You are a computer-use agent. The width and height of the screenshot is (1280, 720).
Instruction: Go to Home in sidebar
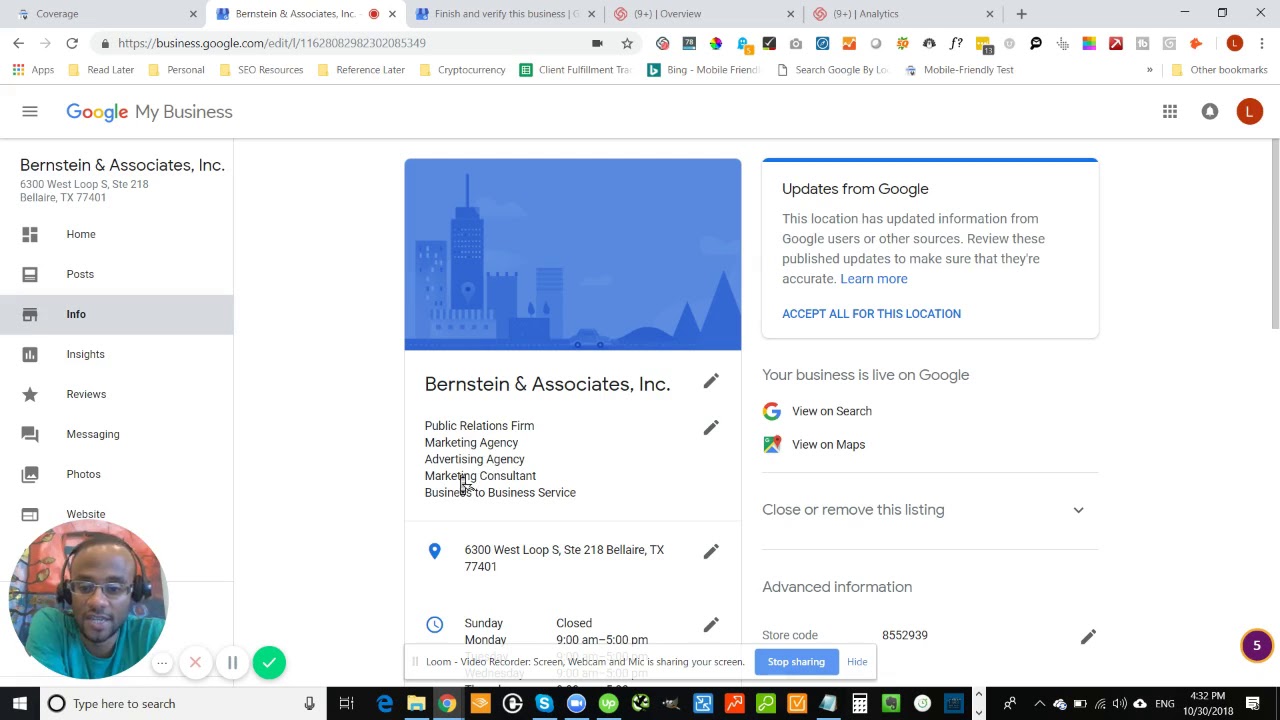[x=117, y=234]
